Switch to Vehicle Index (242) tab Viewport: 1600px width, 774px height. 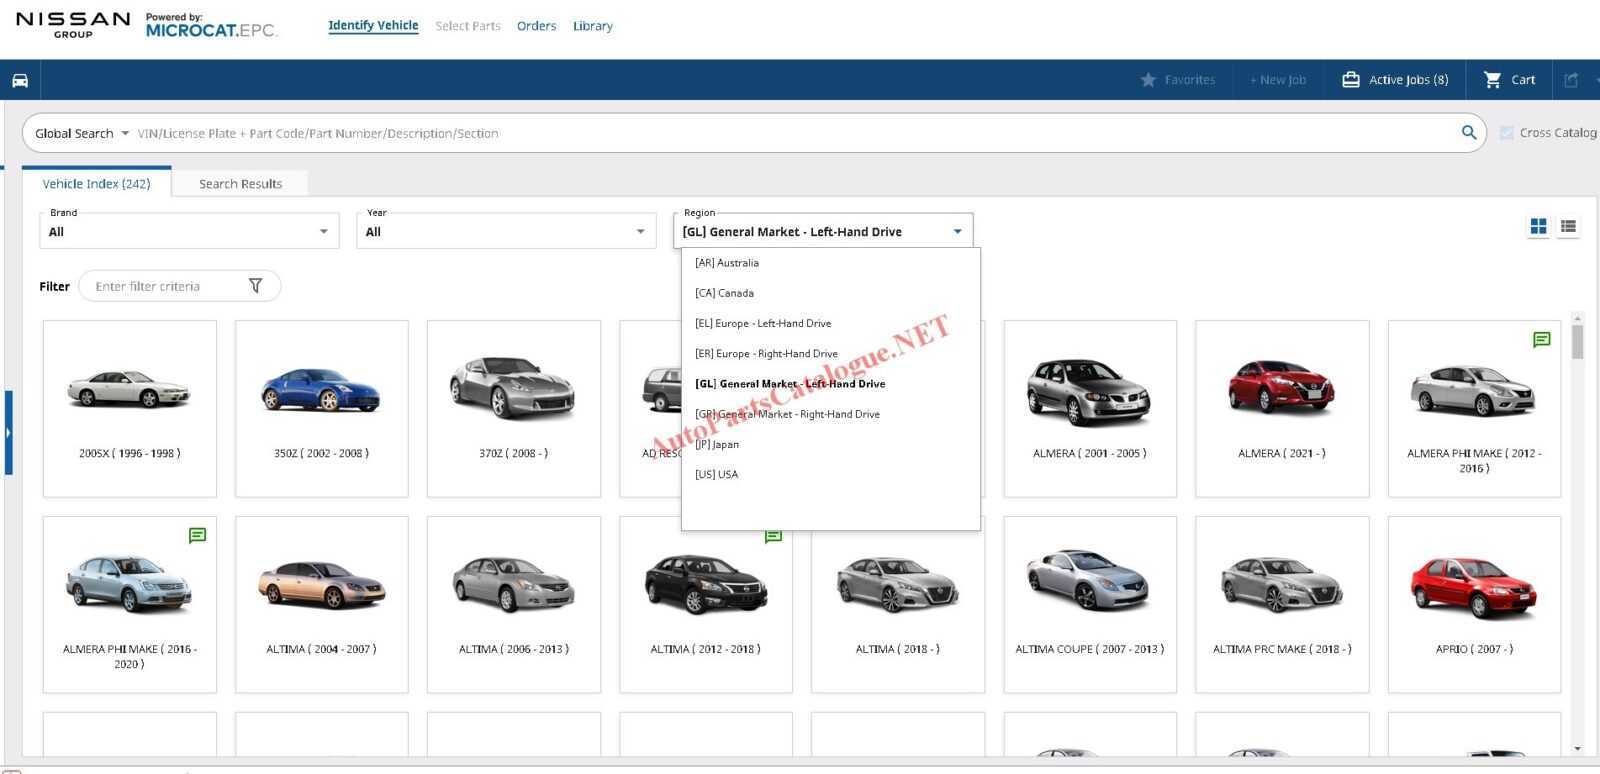[96, 183]
